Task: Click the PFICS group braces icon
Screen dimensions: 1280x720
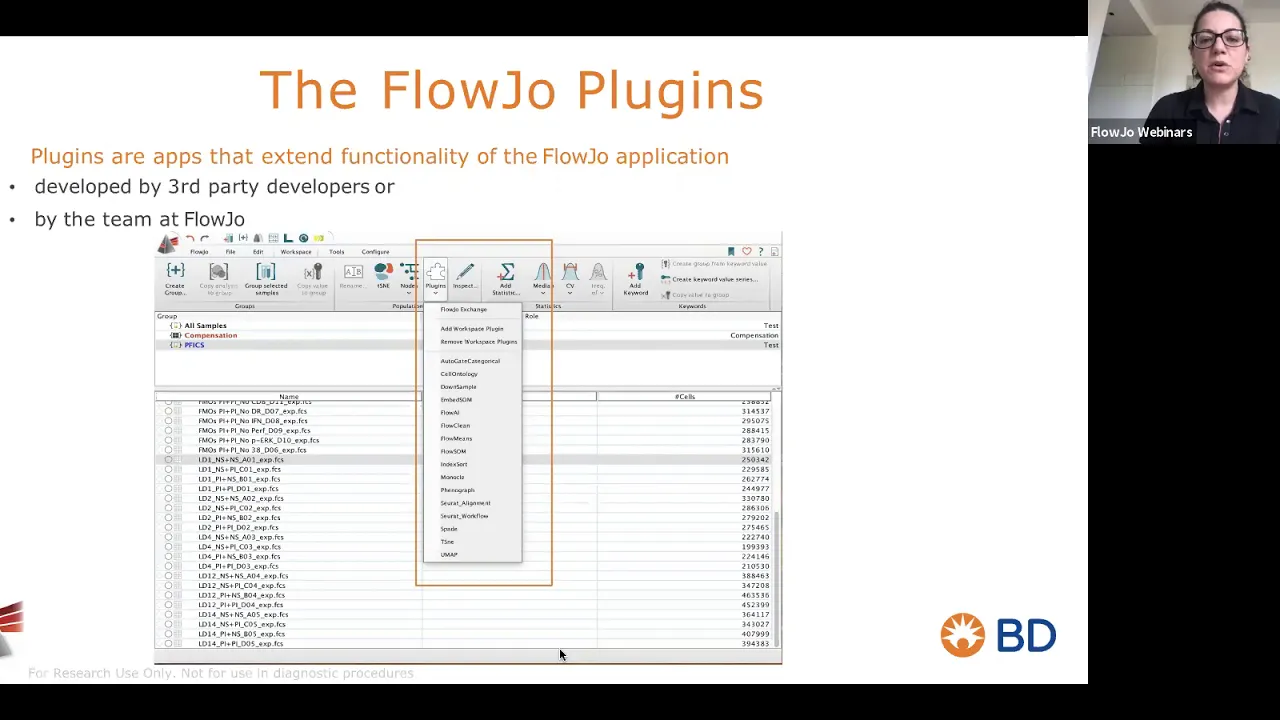Action: tap(176, 345)
